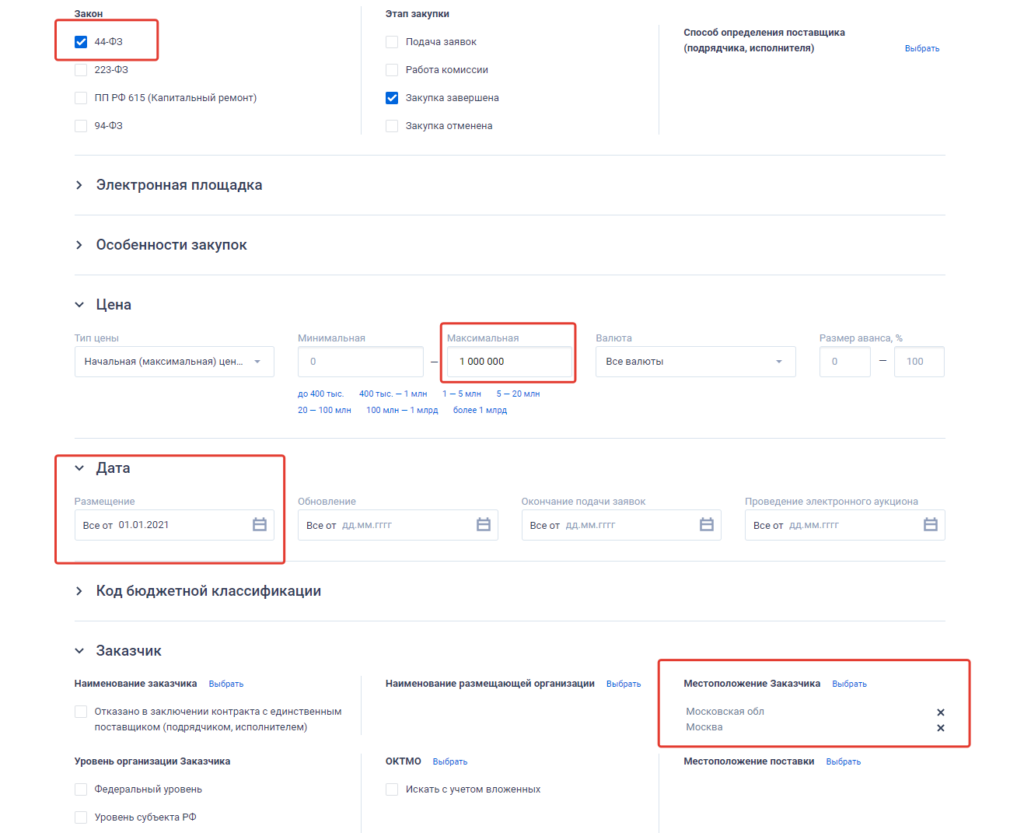Click calendar icon for Окончание подачи заявок
The height and width of the screenshot is (833, 1024).
point(706,525)
